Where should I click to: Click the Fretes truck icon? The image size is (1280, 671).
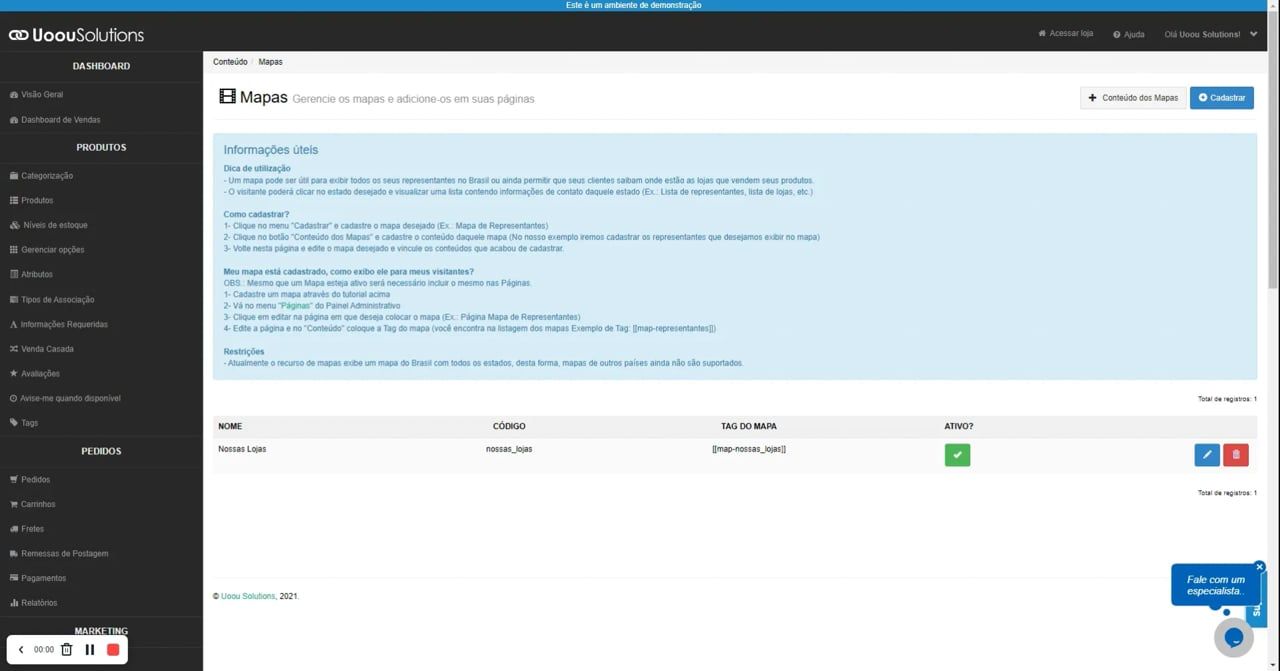tap(13, 529)
